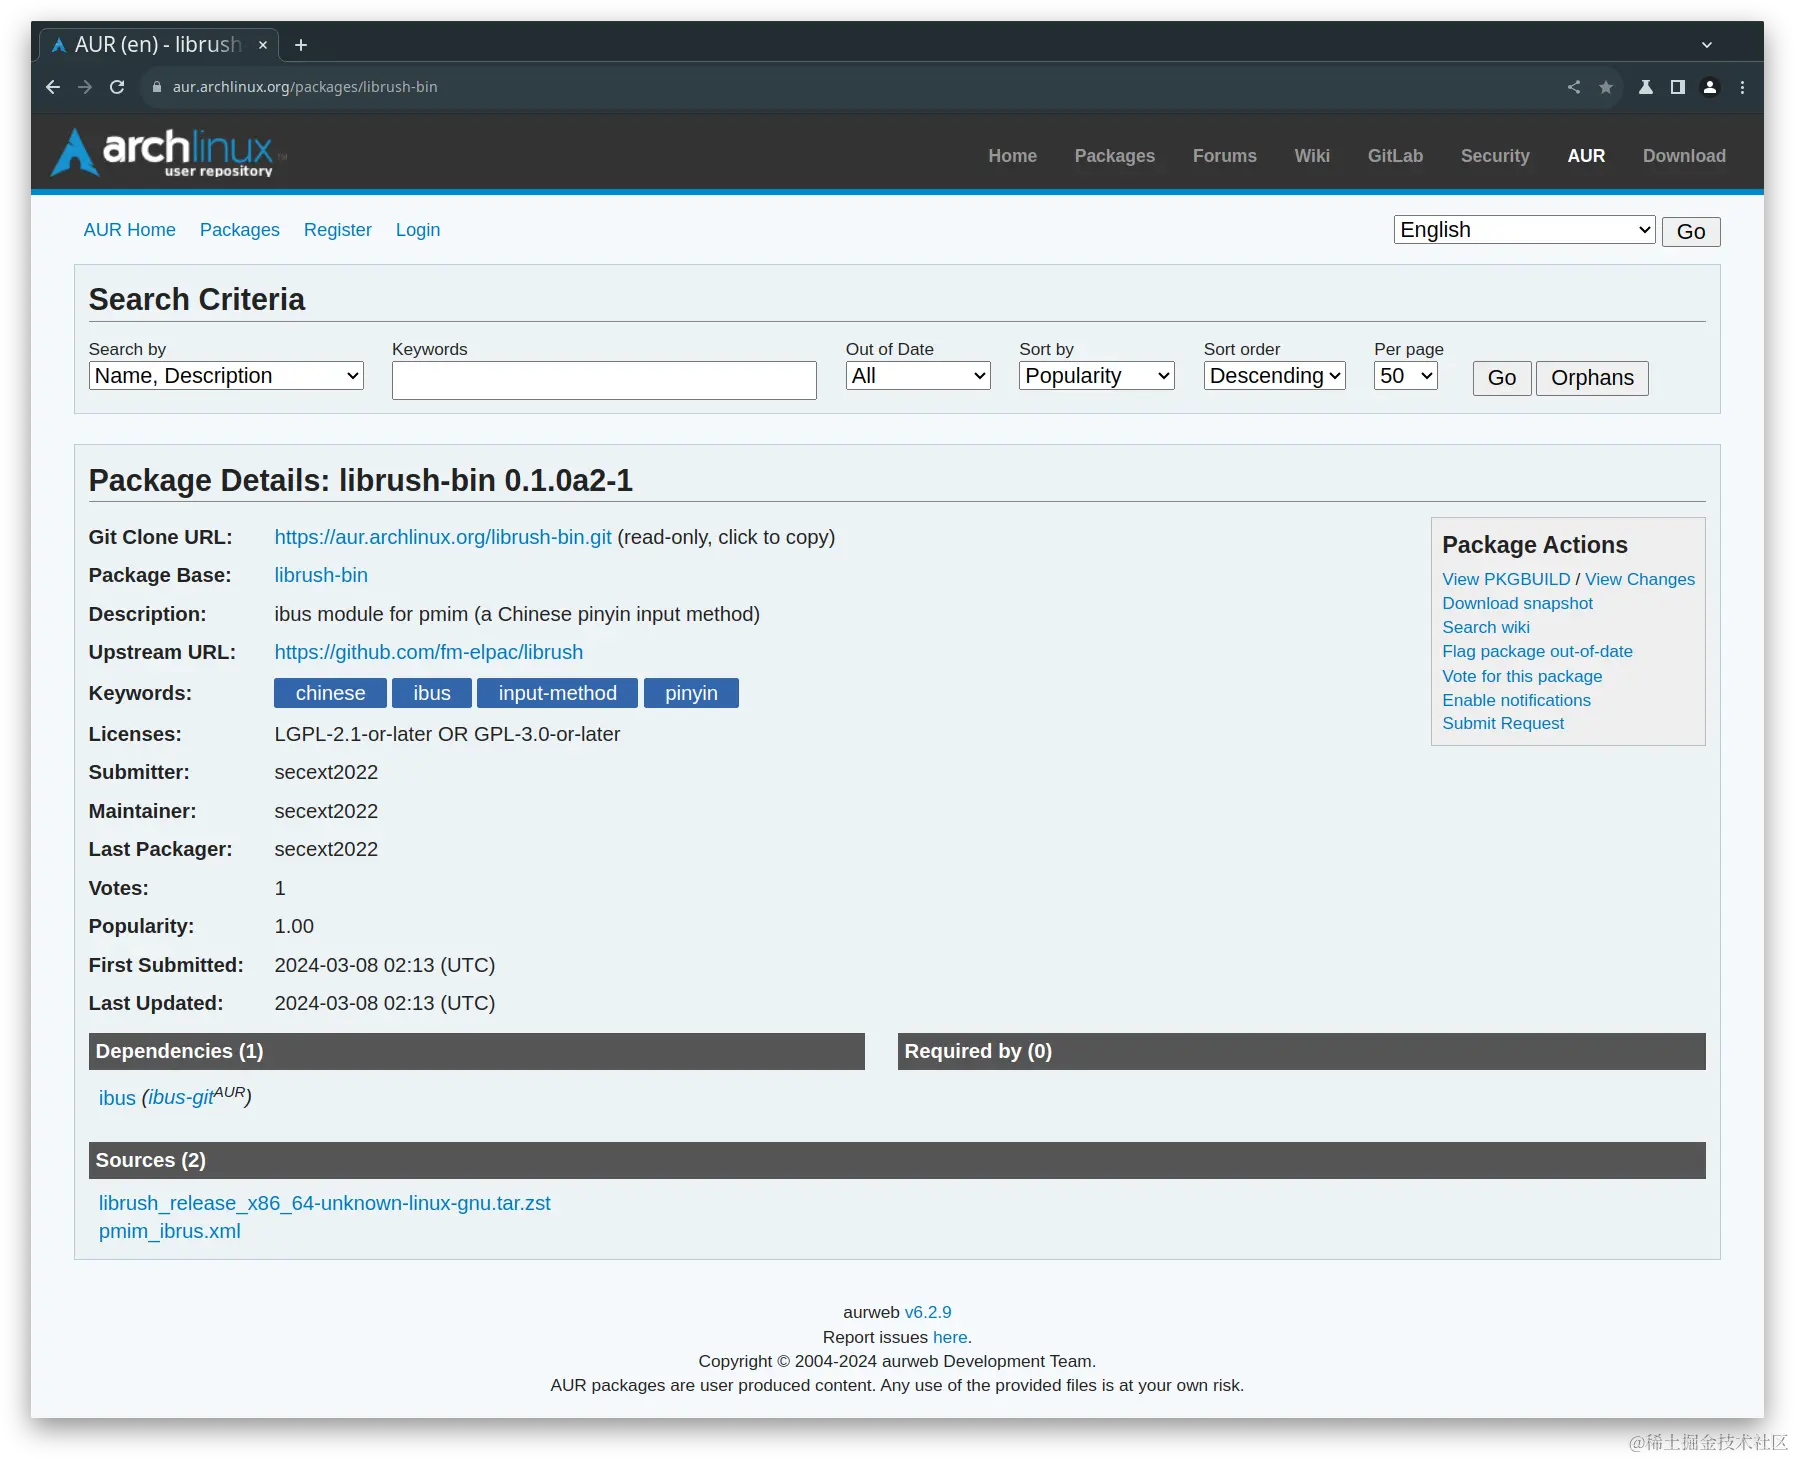Select the chinese keyword tag
The image size is (1795, 1459).
click(x=330, y=693)
